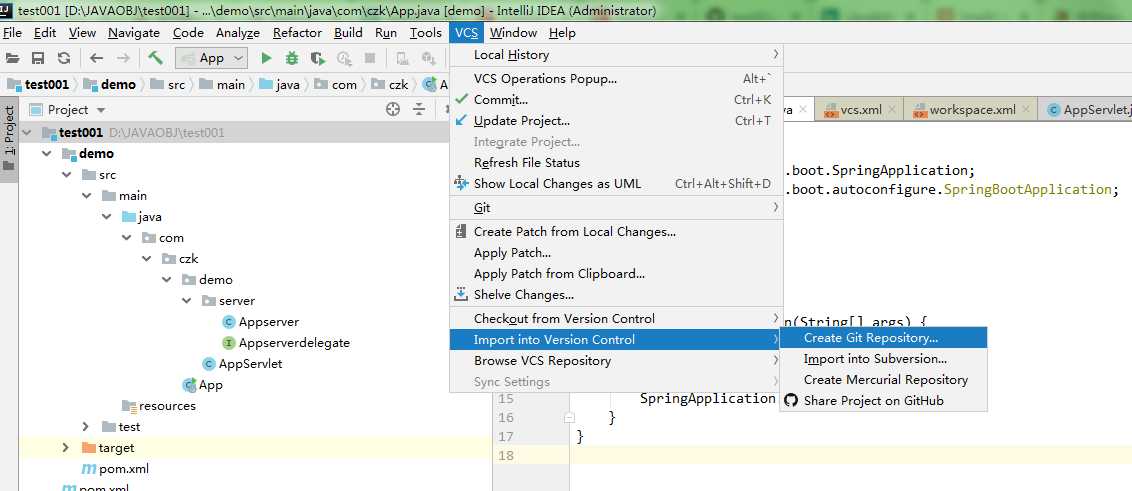
Task: Select VCS Operations Popup entry
Action: point(616,79)
